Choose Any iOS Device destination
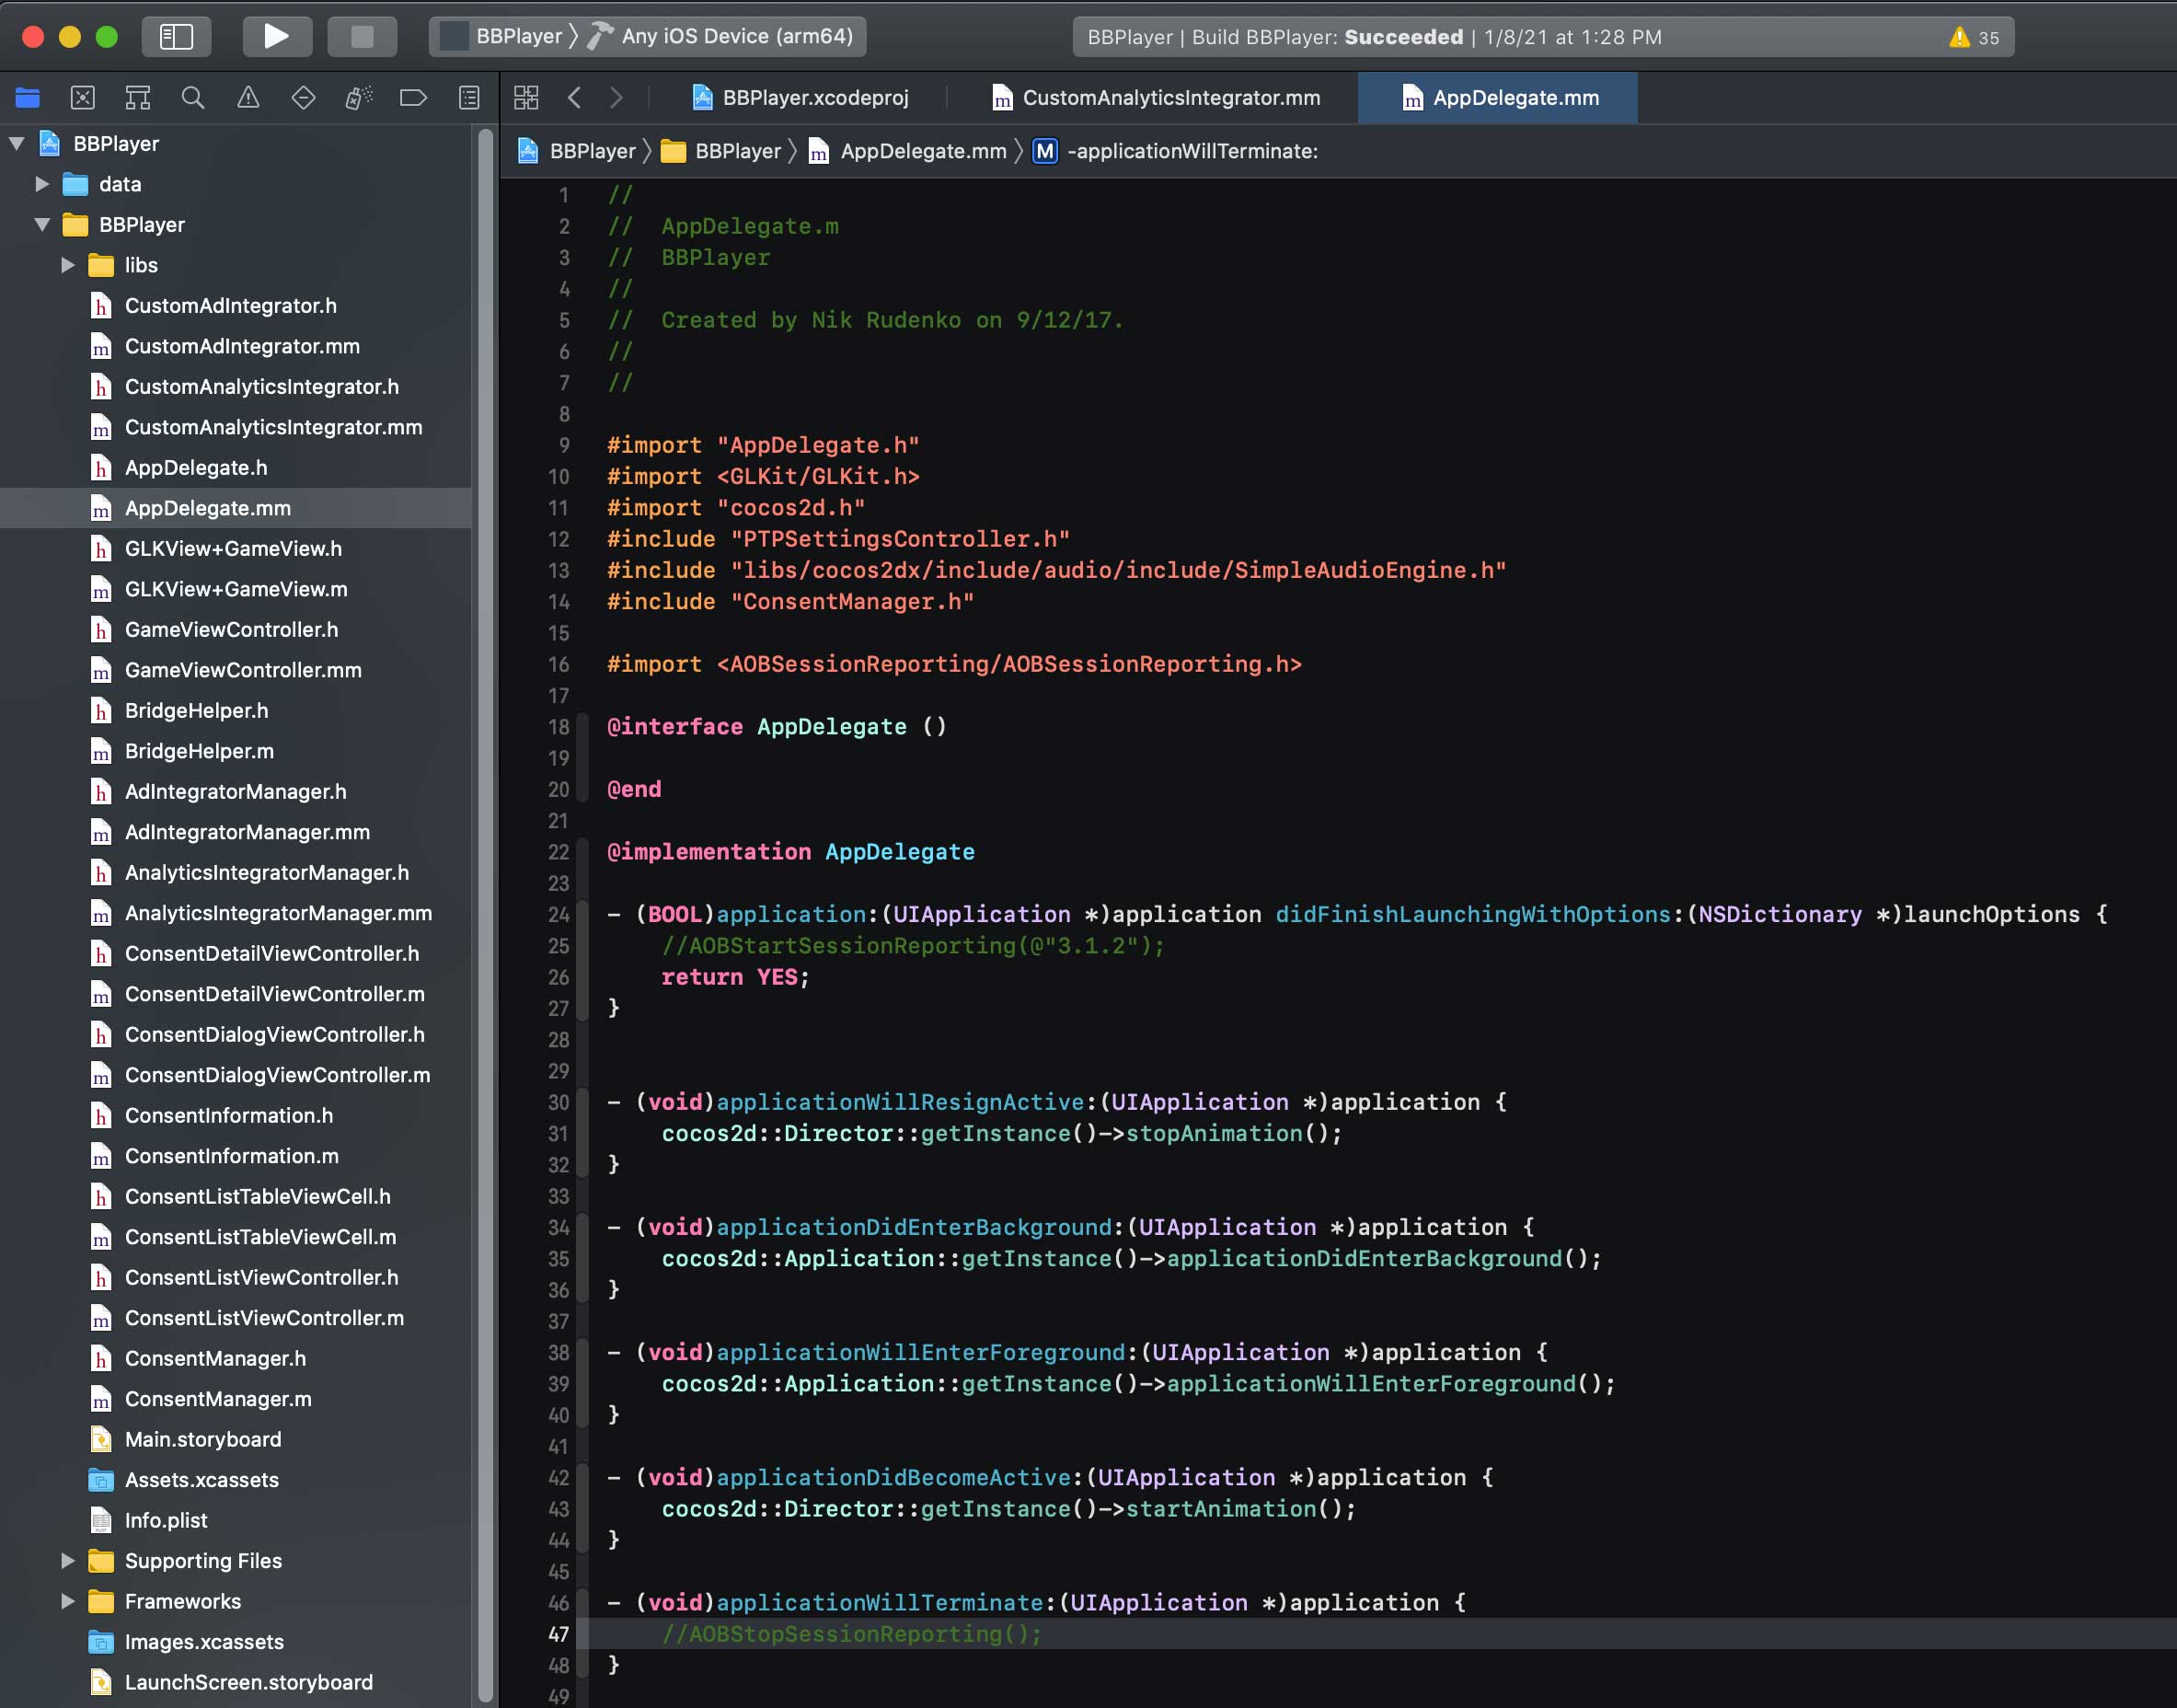The image size is (2177, 1708). click(x=720, y=36)
